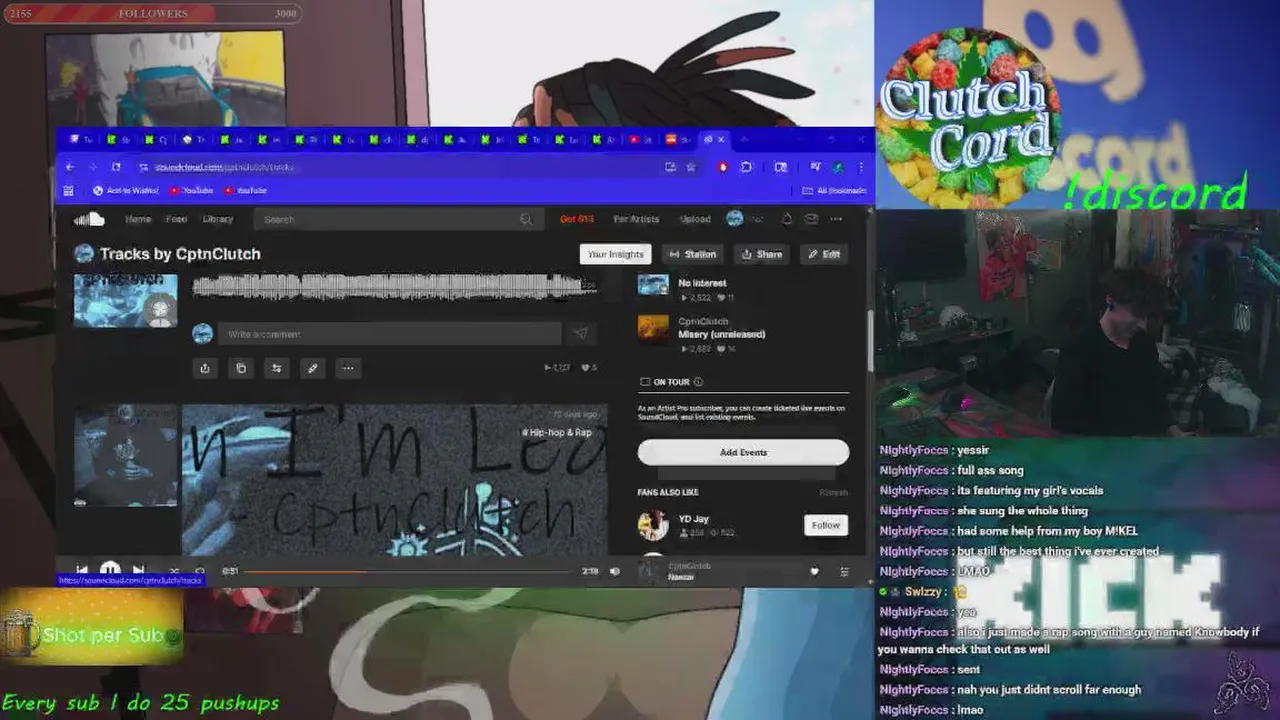Click the copy link icon under the track
The height and width of the screenshot is (720, 1280).
coord(241,368)
